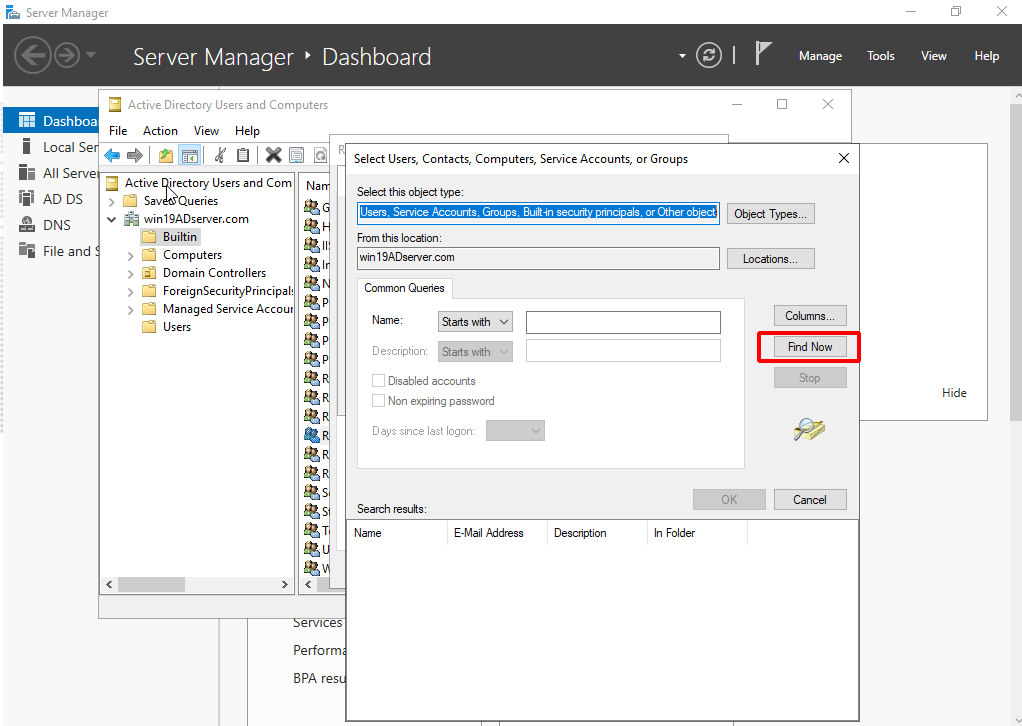Collapse the win19ADserver.com domain node

[x=112, y=219]
